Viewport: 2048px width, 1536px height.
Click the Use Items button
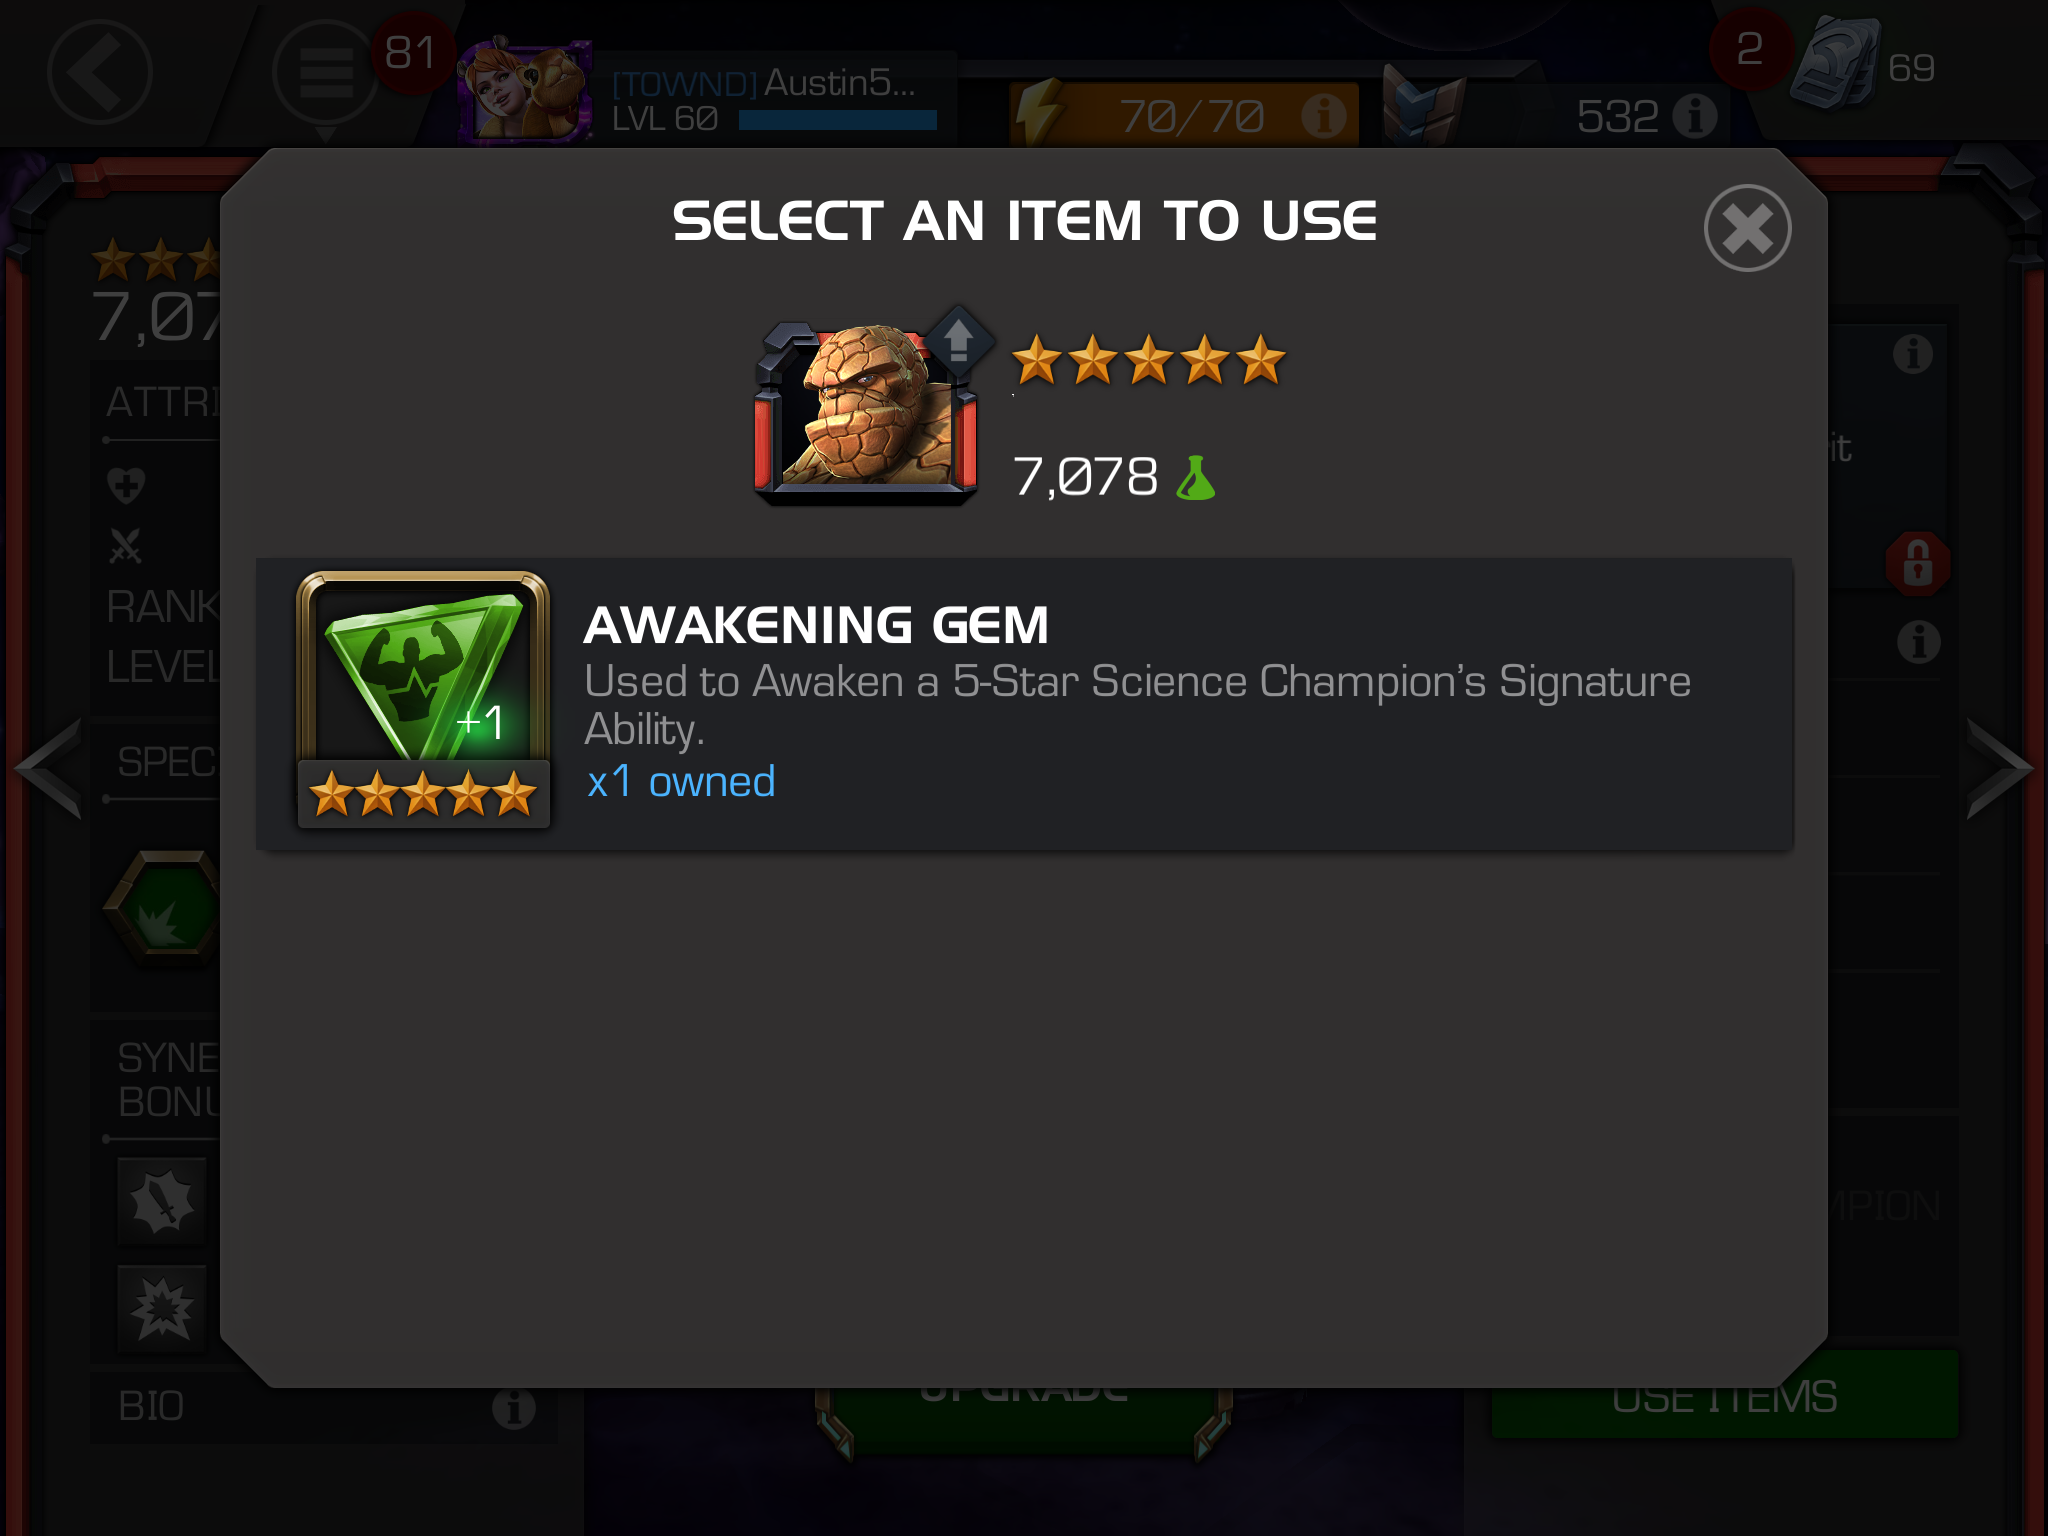[1725, 1396]
